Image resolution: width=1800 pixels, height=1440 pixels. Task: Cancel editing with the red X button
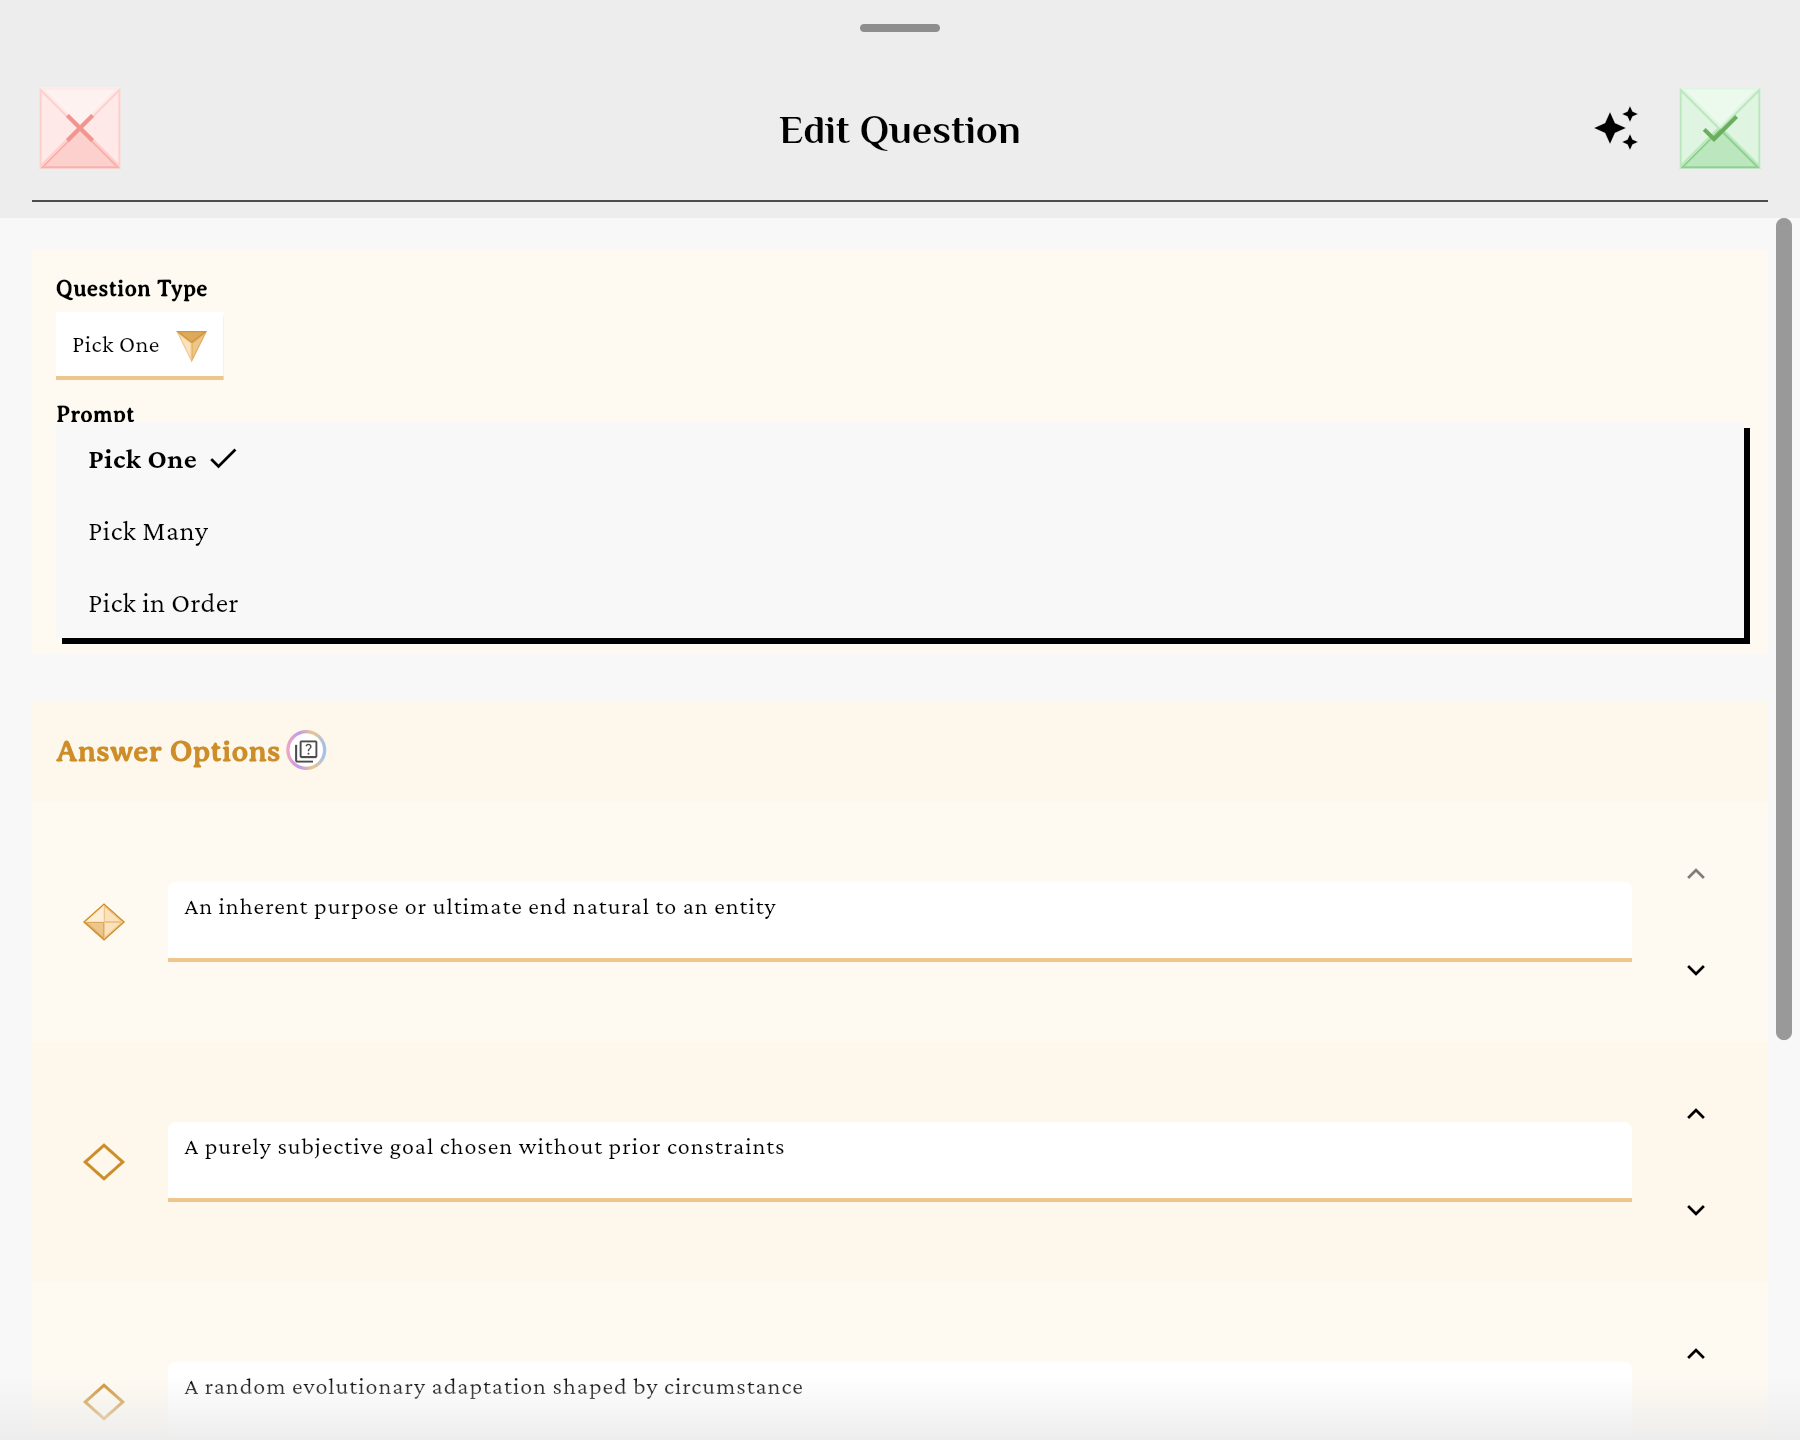pos(80,128)
